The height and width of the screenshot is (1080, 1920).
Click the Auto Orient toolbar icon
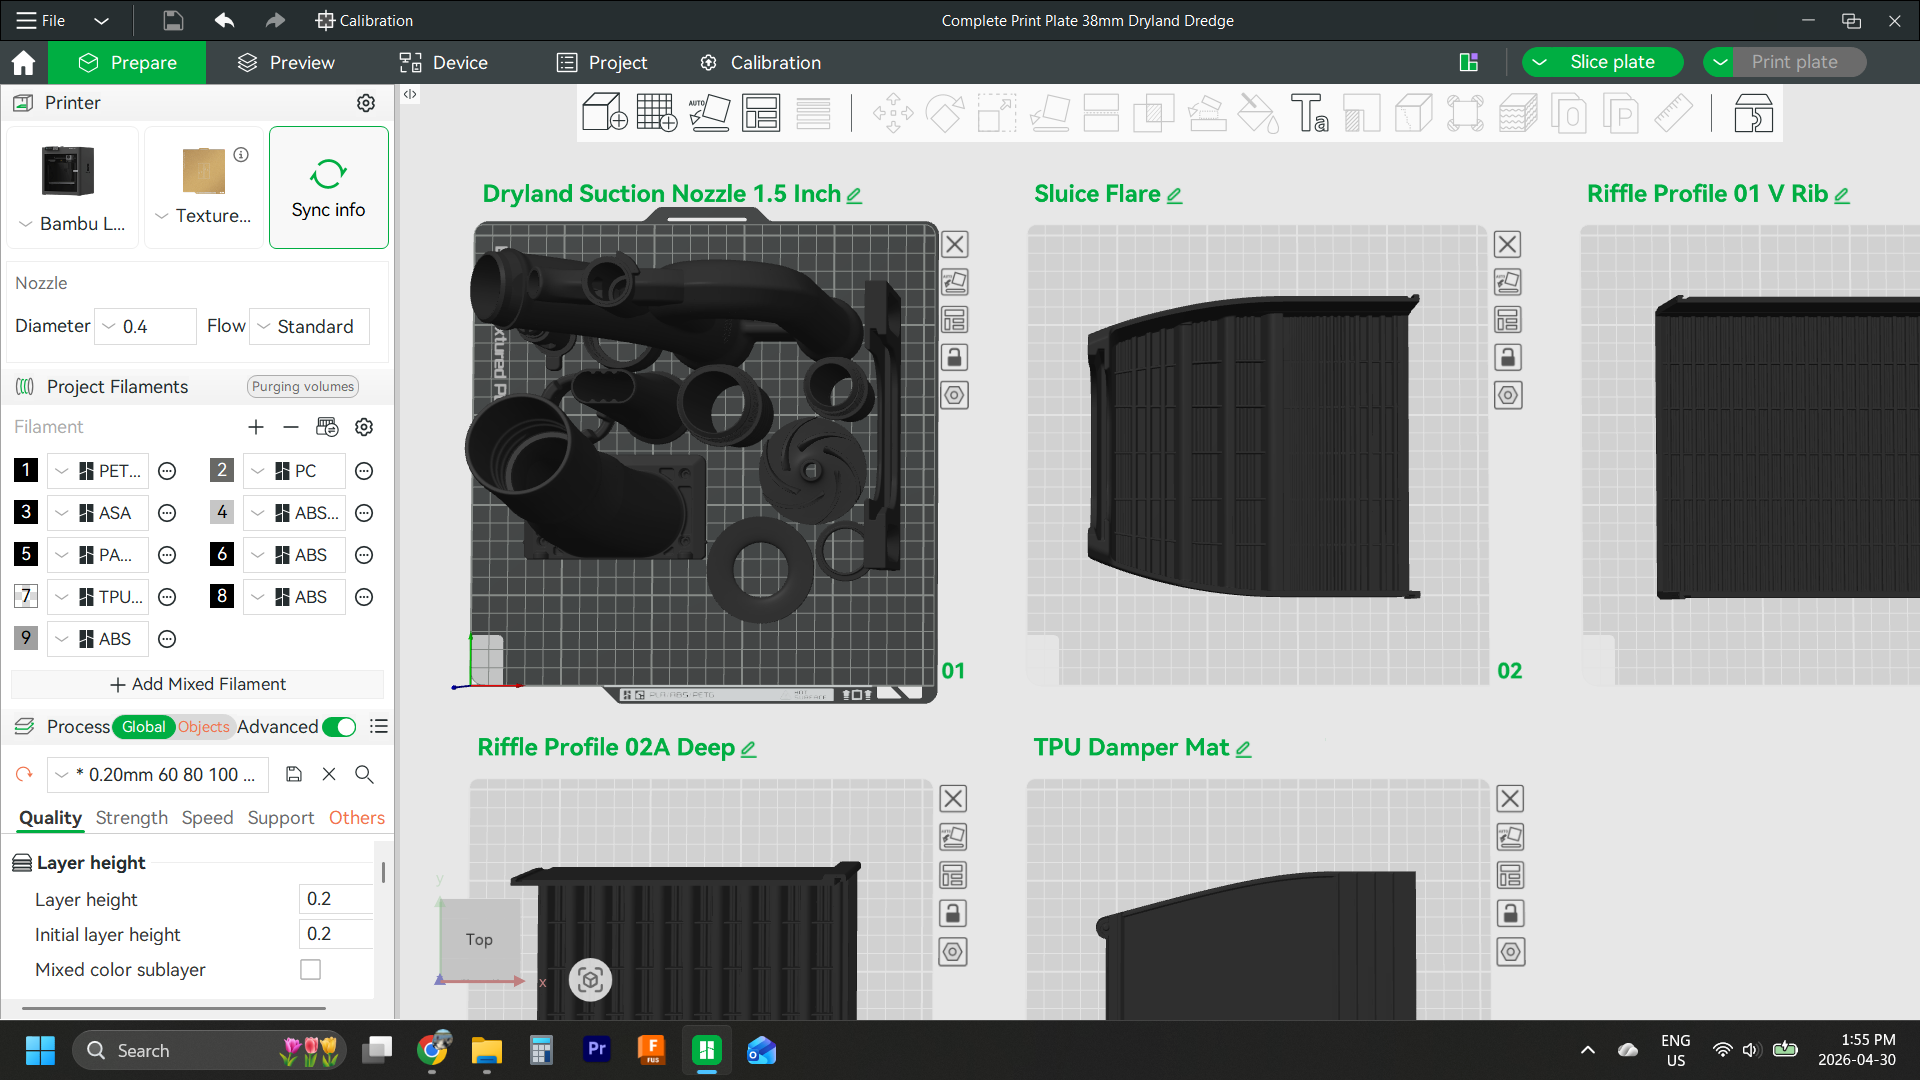pos(710,113)
